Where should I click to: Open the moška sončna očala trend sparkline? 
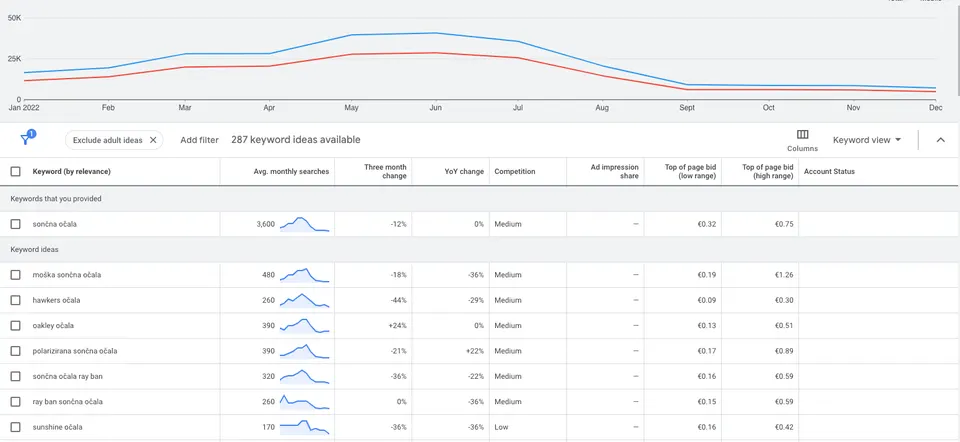(x=305, y=275)
